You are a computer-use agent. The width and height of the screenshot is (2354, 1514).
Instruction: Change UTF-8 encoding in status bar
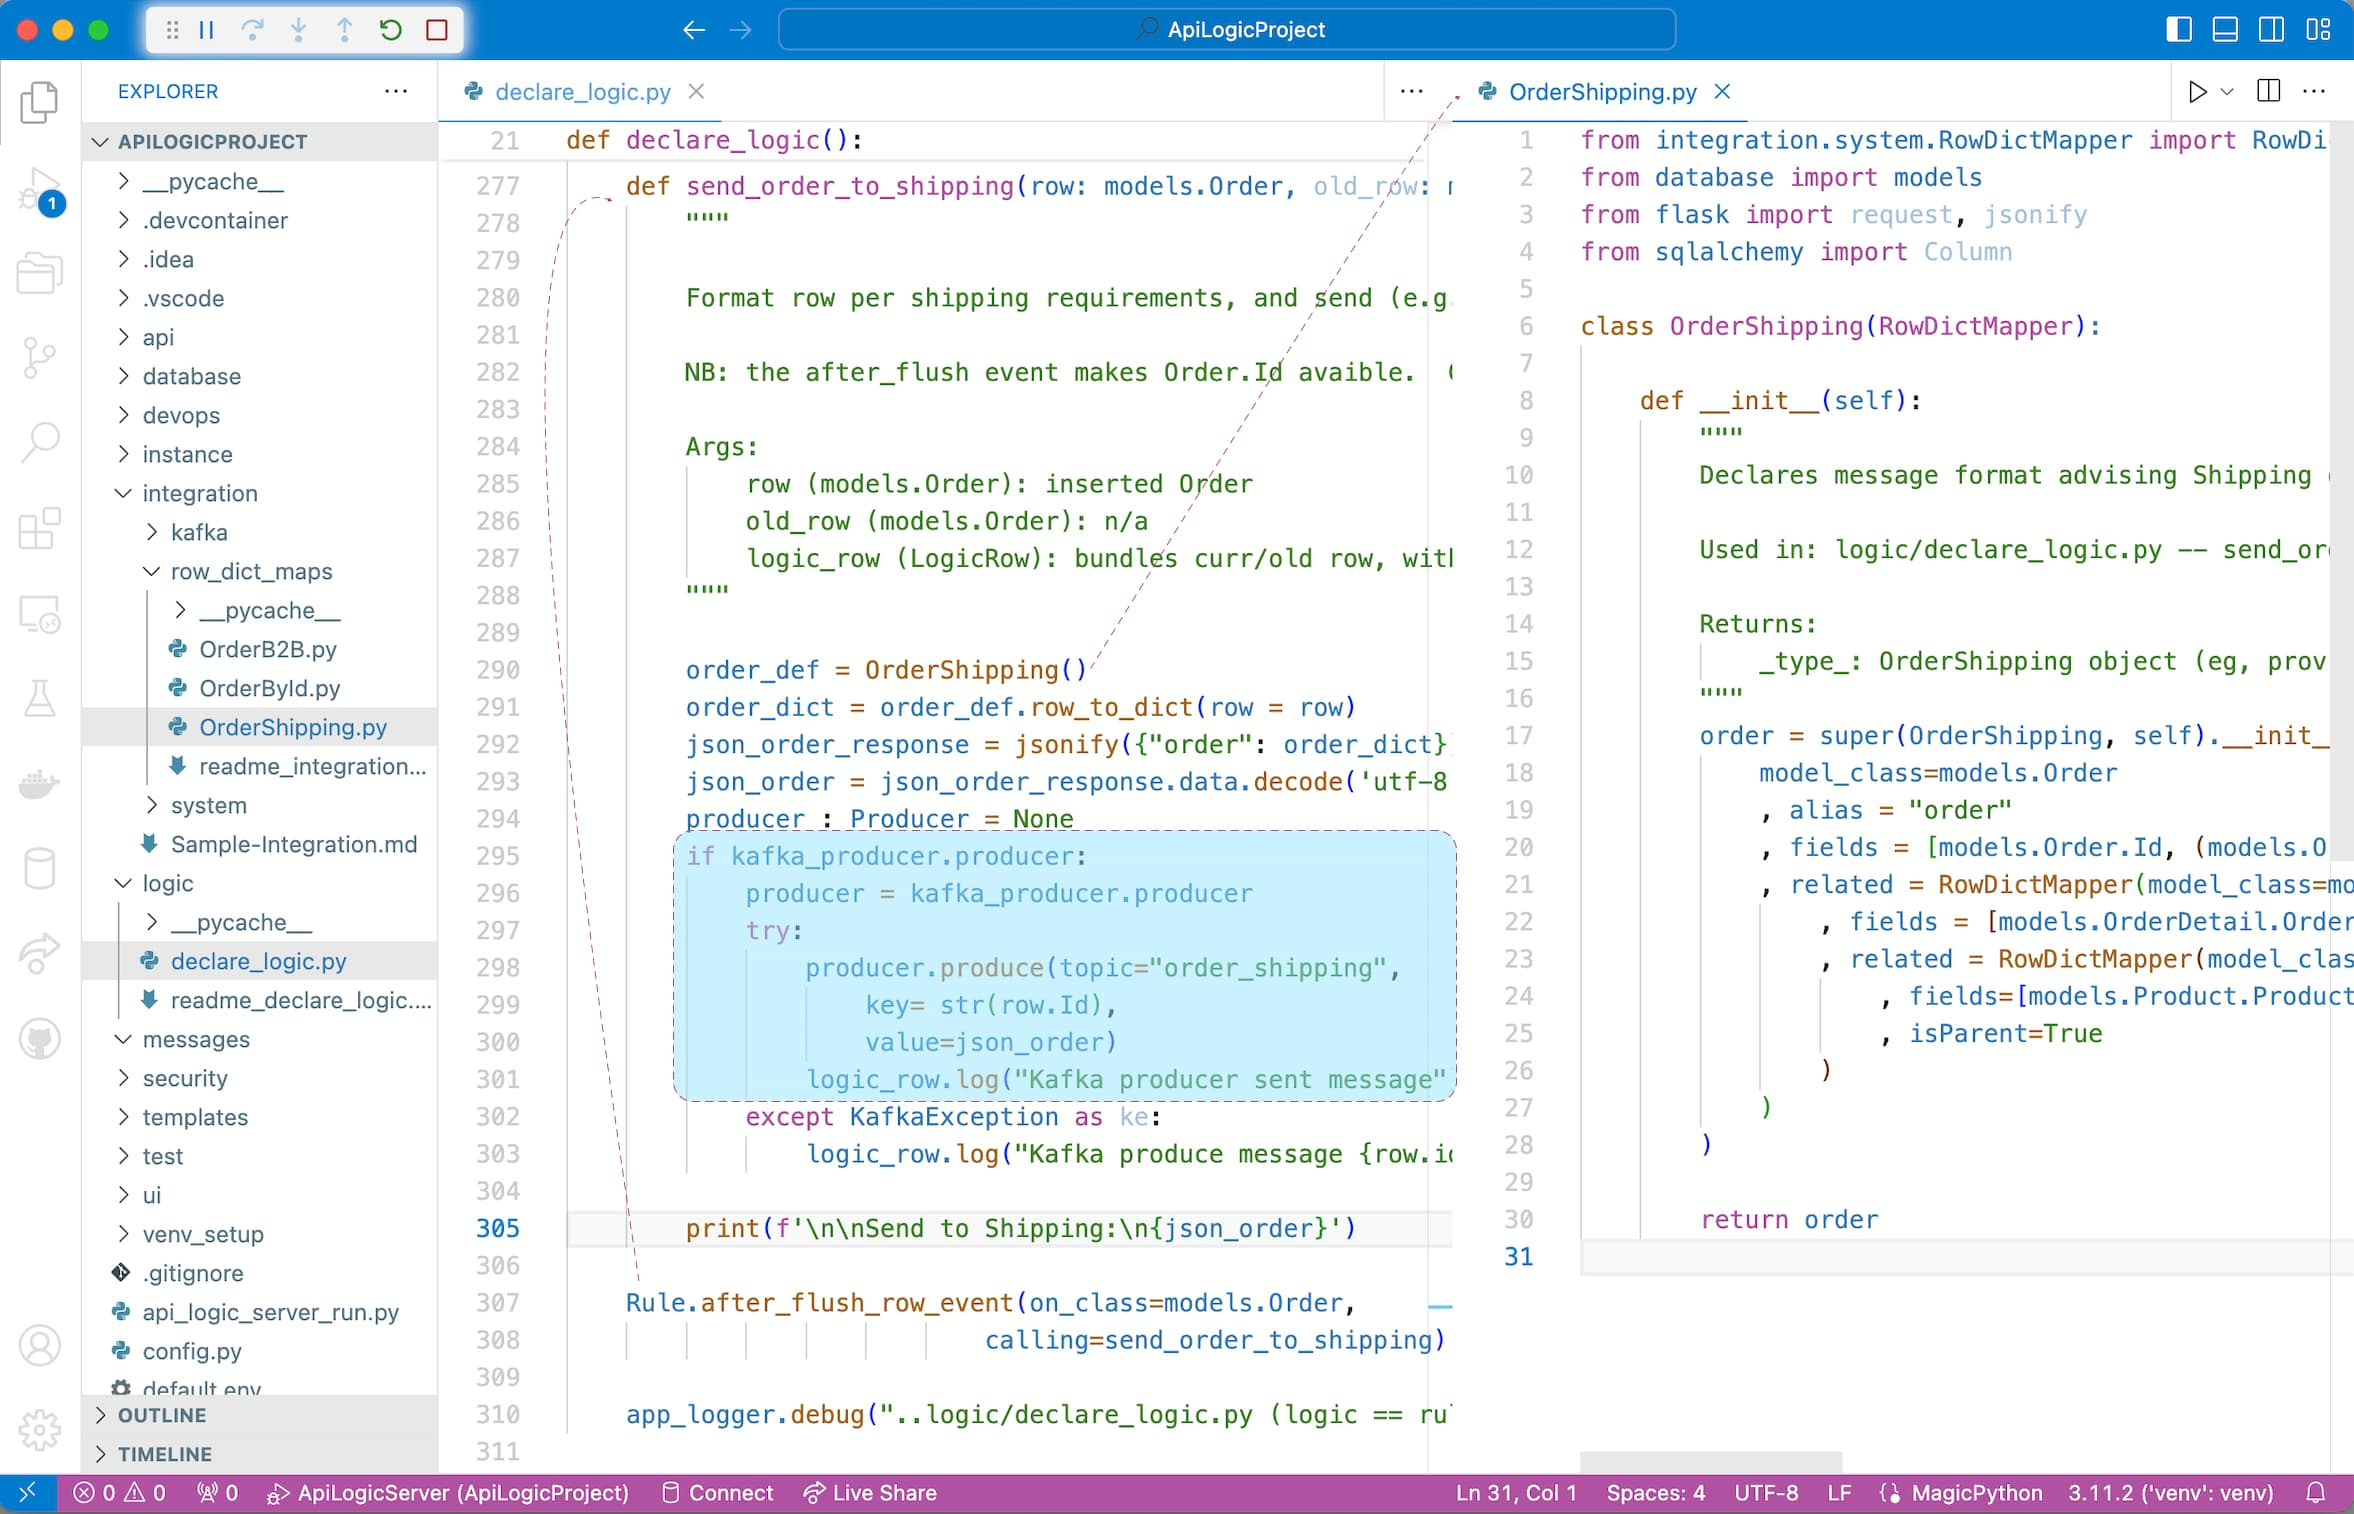[x=1766, y=1493]
